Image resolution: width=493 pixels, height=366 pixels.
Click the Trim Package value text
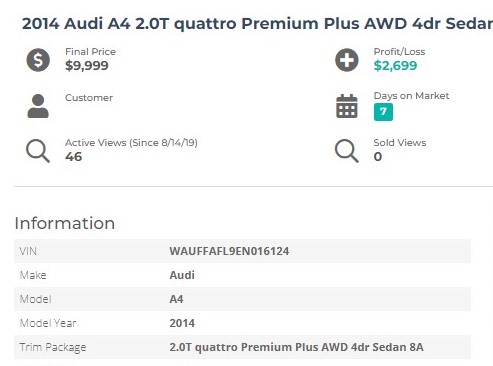coord(297,347)
